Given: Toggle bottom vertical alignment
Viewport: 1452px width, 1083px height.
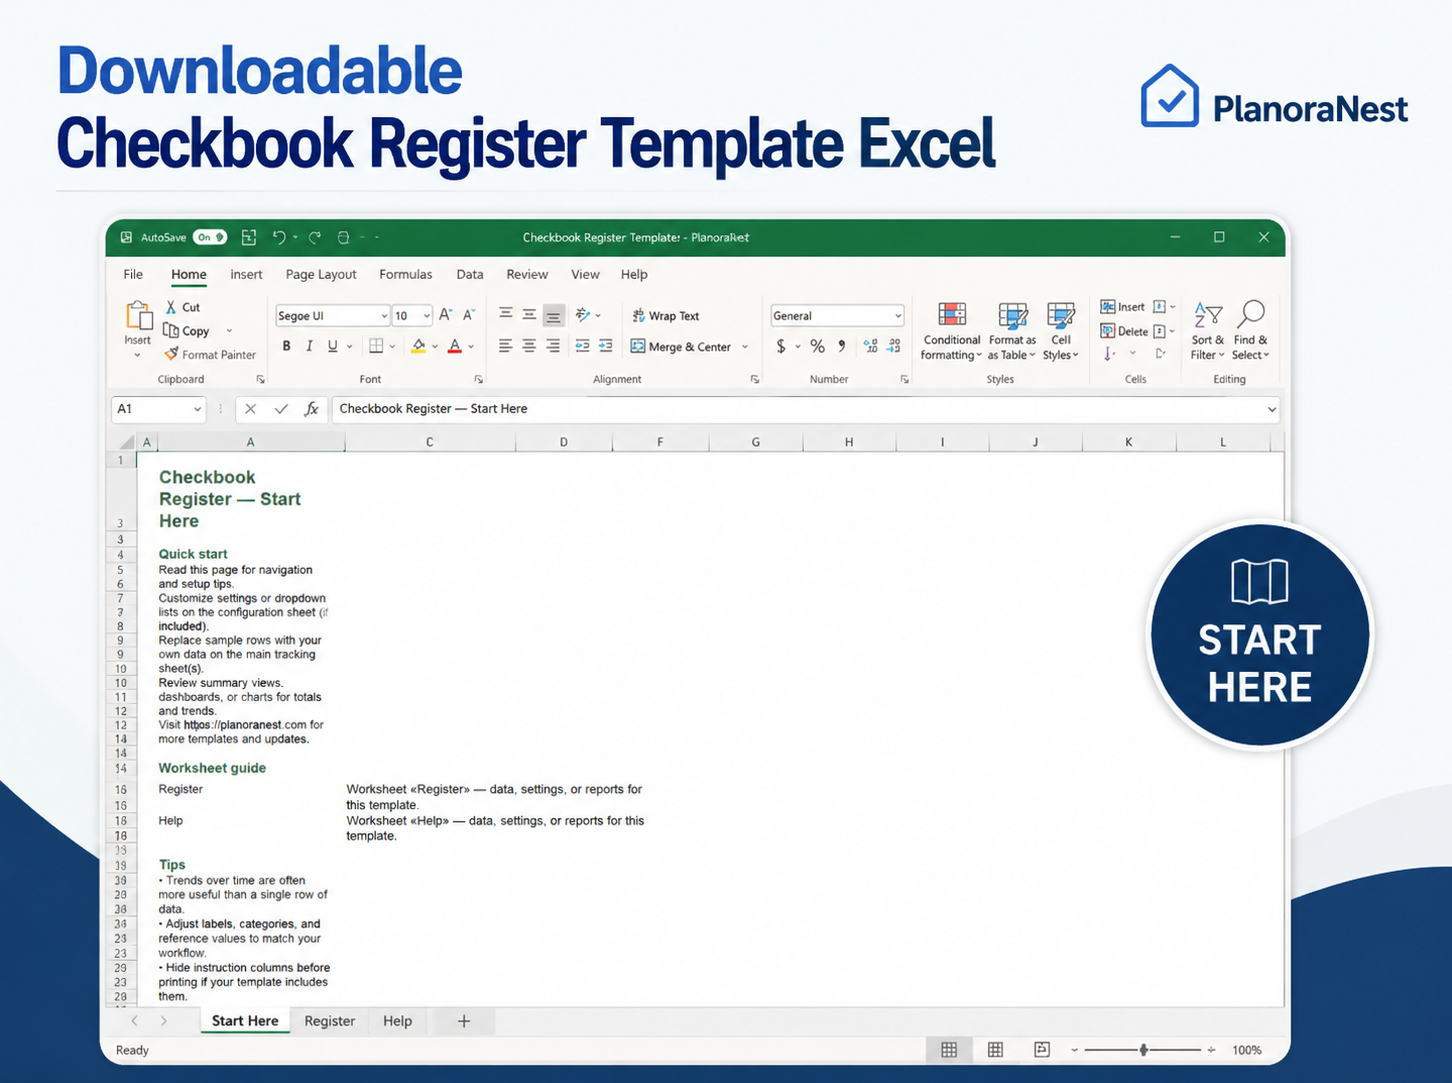Looking at the screenshot, I should point(553,315).
